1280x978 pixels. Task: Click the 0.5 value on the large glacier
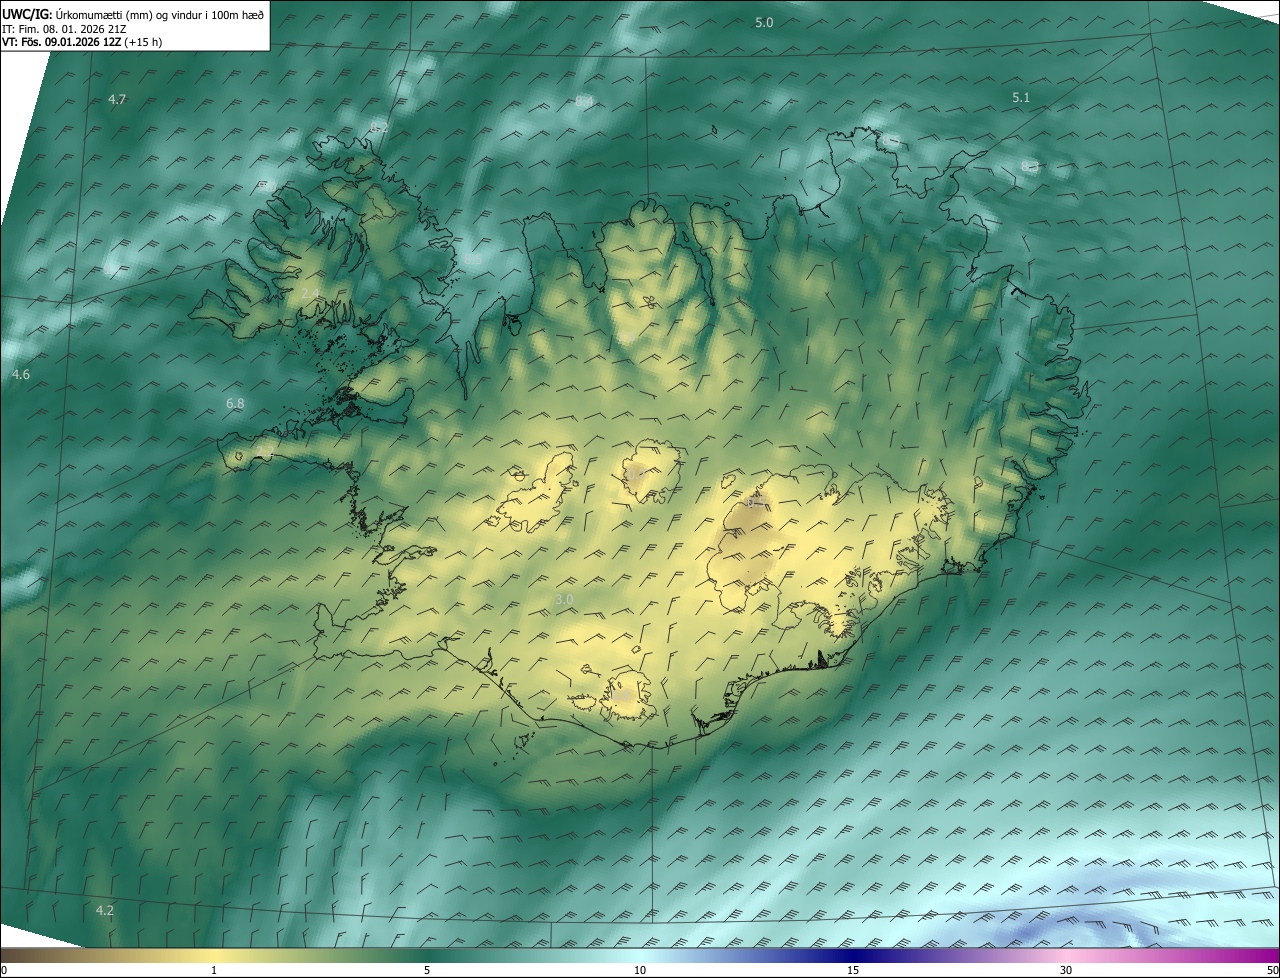[756, 502]
